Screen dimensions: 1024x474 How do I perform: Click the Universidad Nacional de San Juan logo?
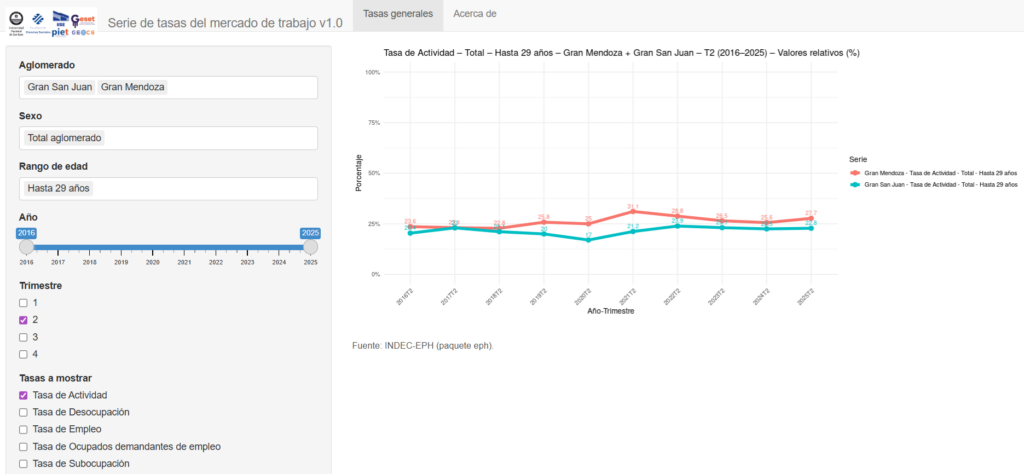(x=16, y=21)
